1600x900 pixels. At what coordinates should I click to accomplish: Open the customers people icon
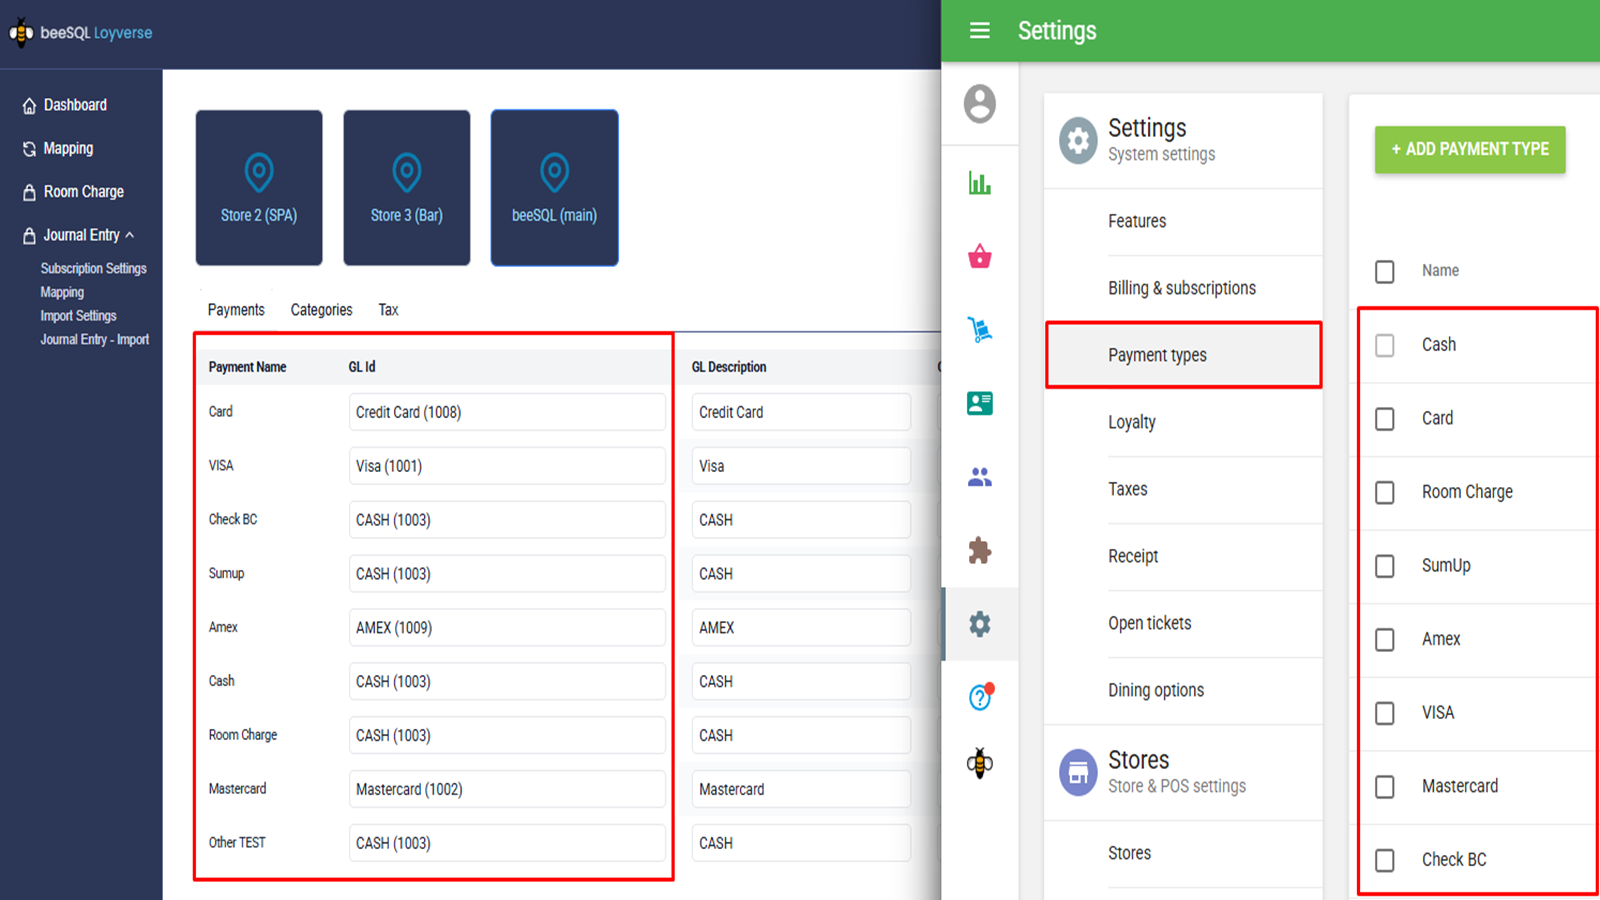pyautogui.click(x=979, y=477)
